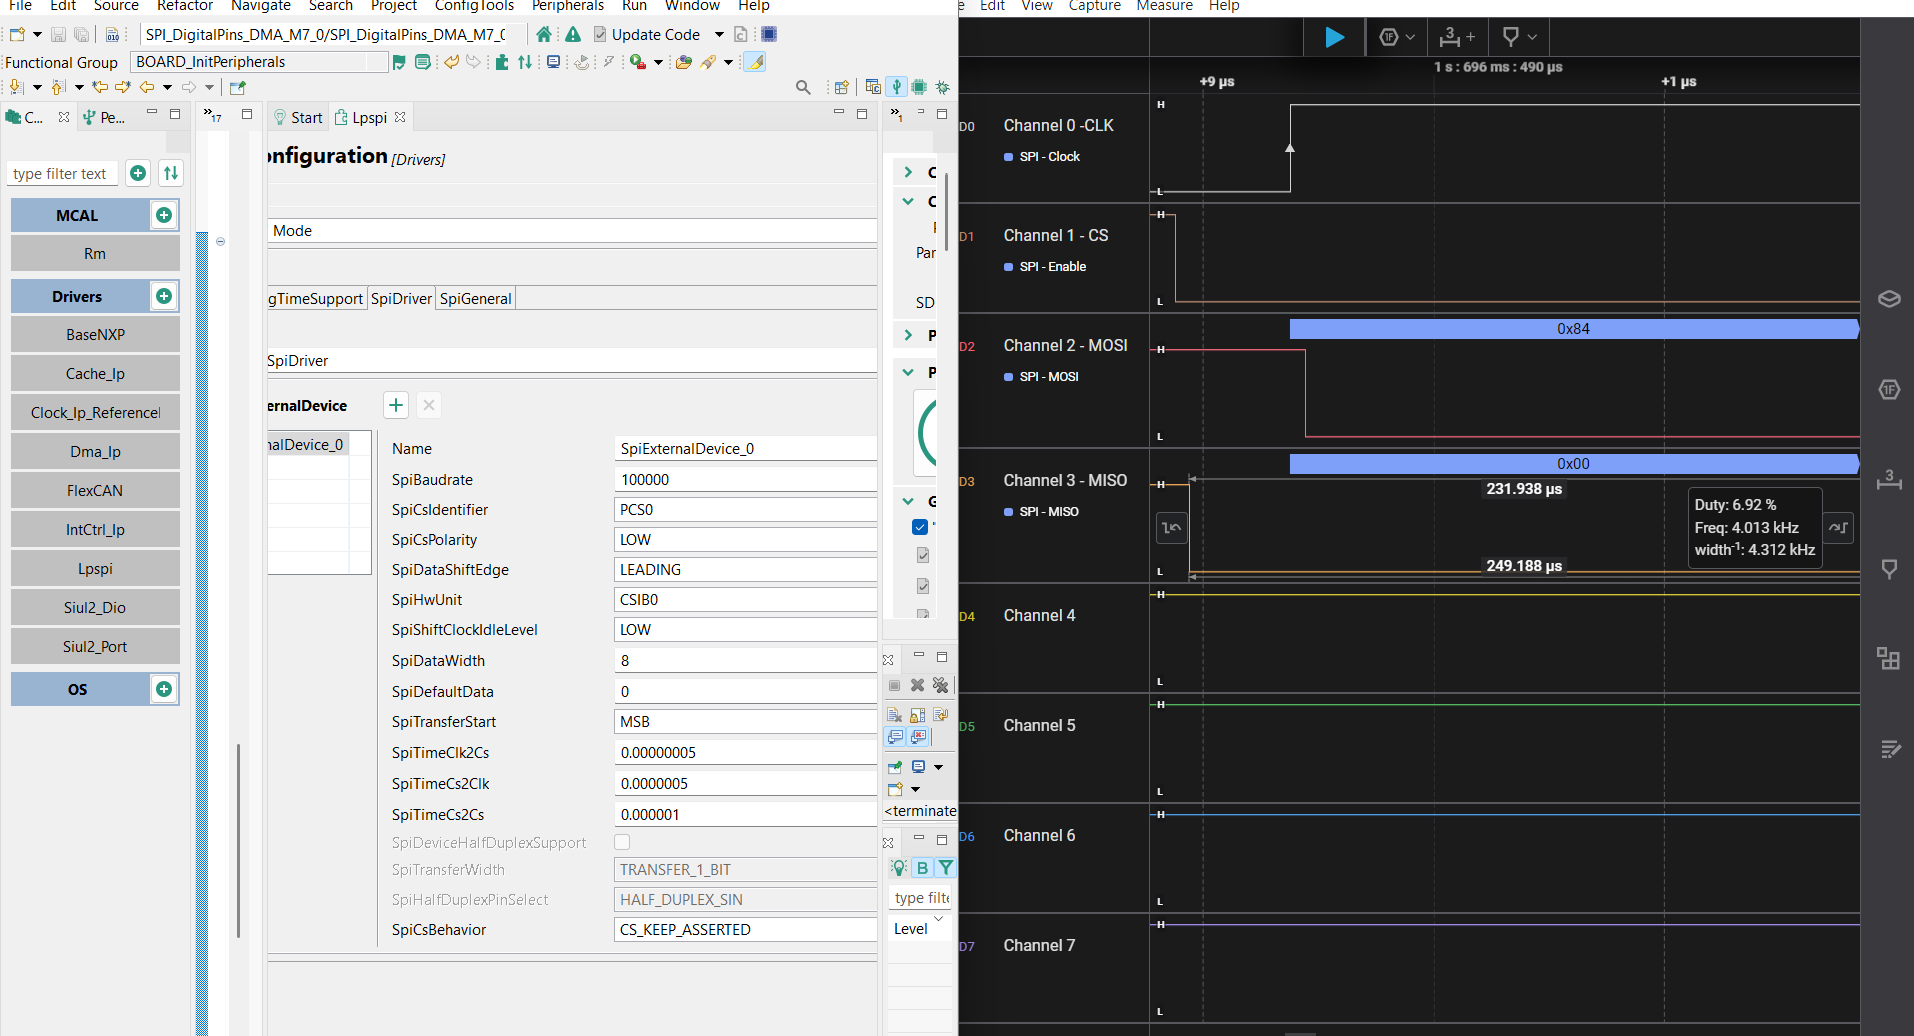This screenshot has height=1036, width=1914.
Task: Select the 0x00 MISO decoded data bar
Action: tap(1573, 464)
